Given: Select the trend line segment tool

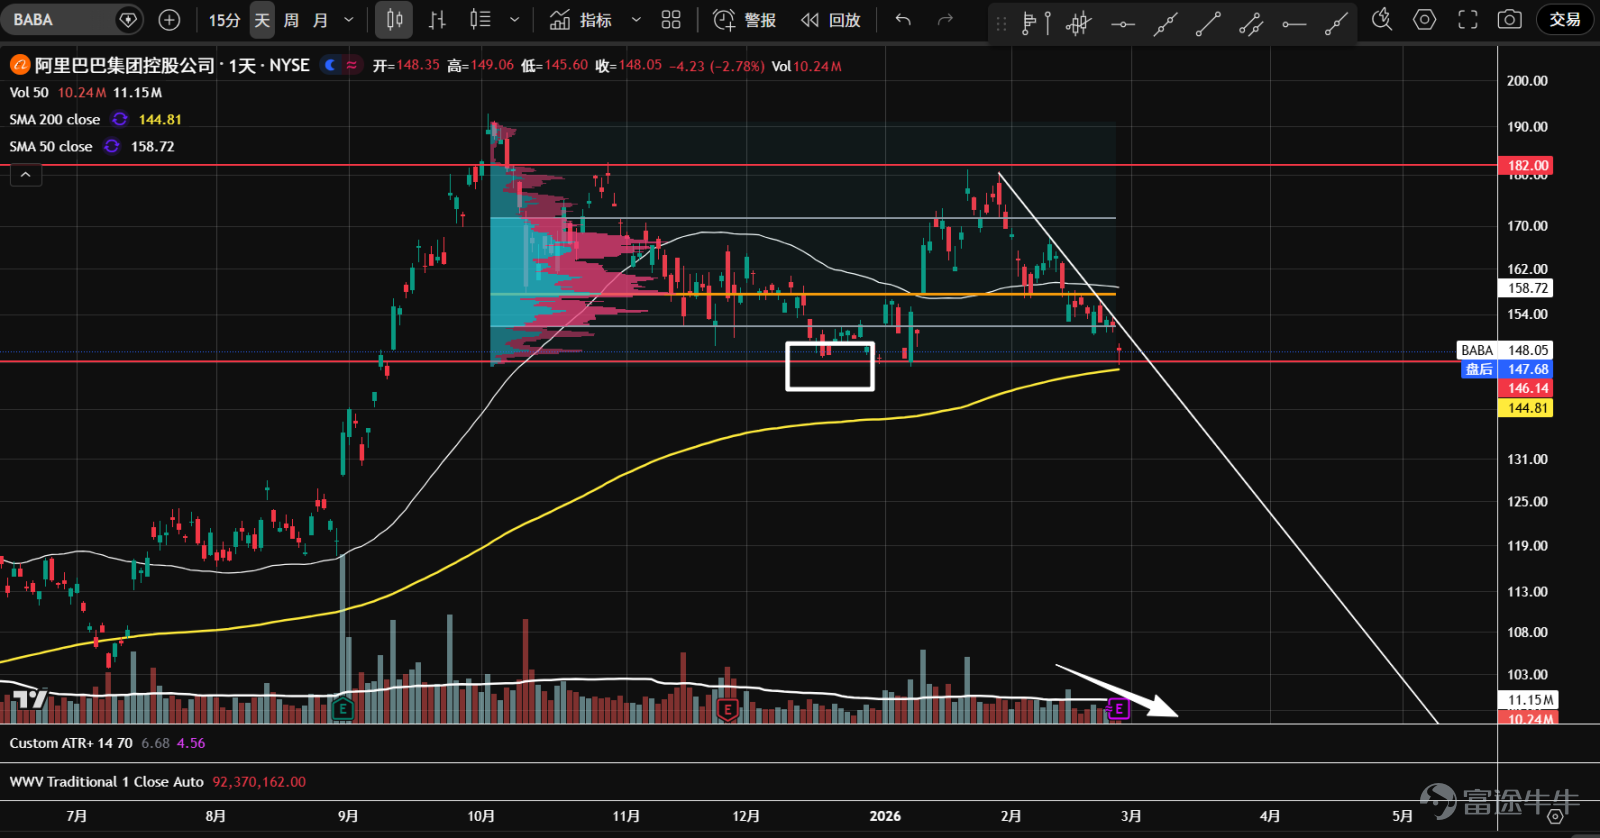Looking at the screenshot, I should tap(1208, 23).
